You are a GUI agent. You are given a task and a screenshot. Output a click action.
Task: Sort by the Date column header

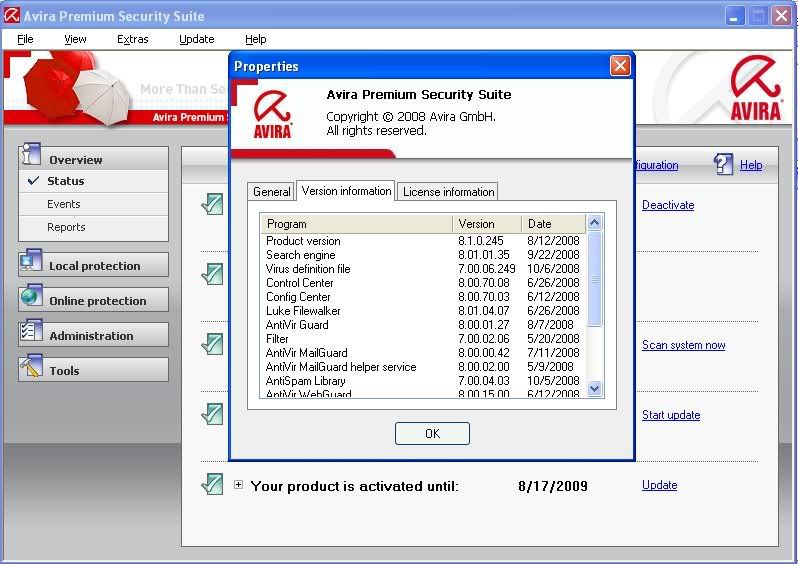point(554,224)
